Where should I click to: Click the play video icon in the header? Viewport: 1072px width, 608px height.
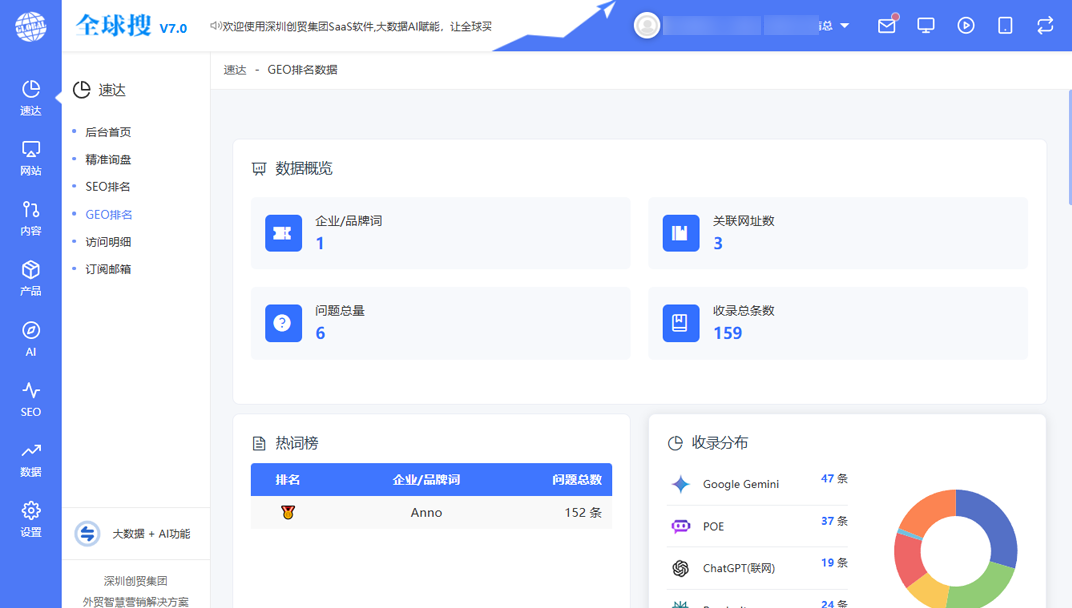coord(965,25)
